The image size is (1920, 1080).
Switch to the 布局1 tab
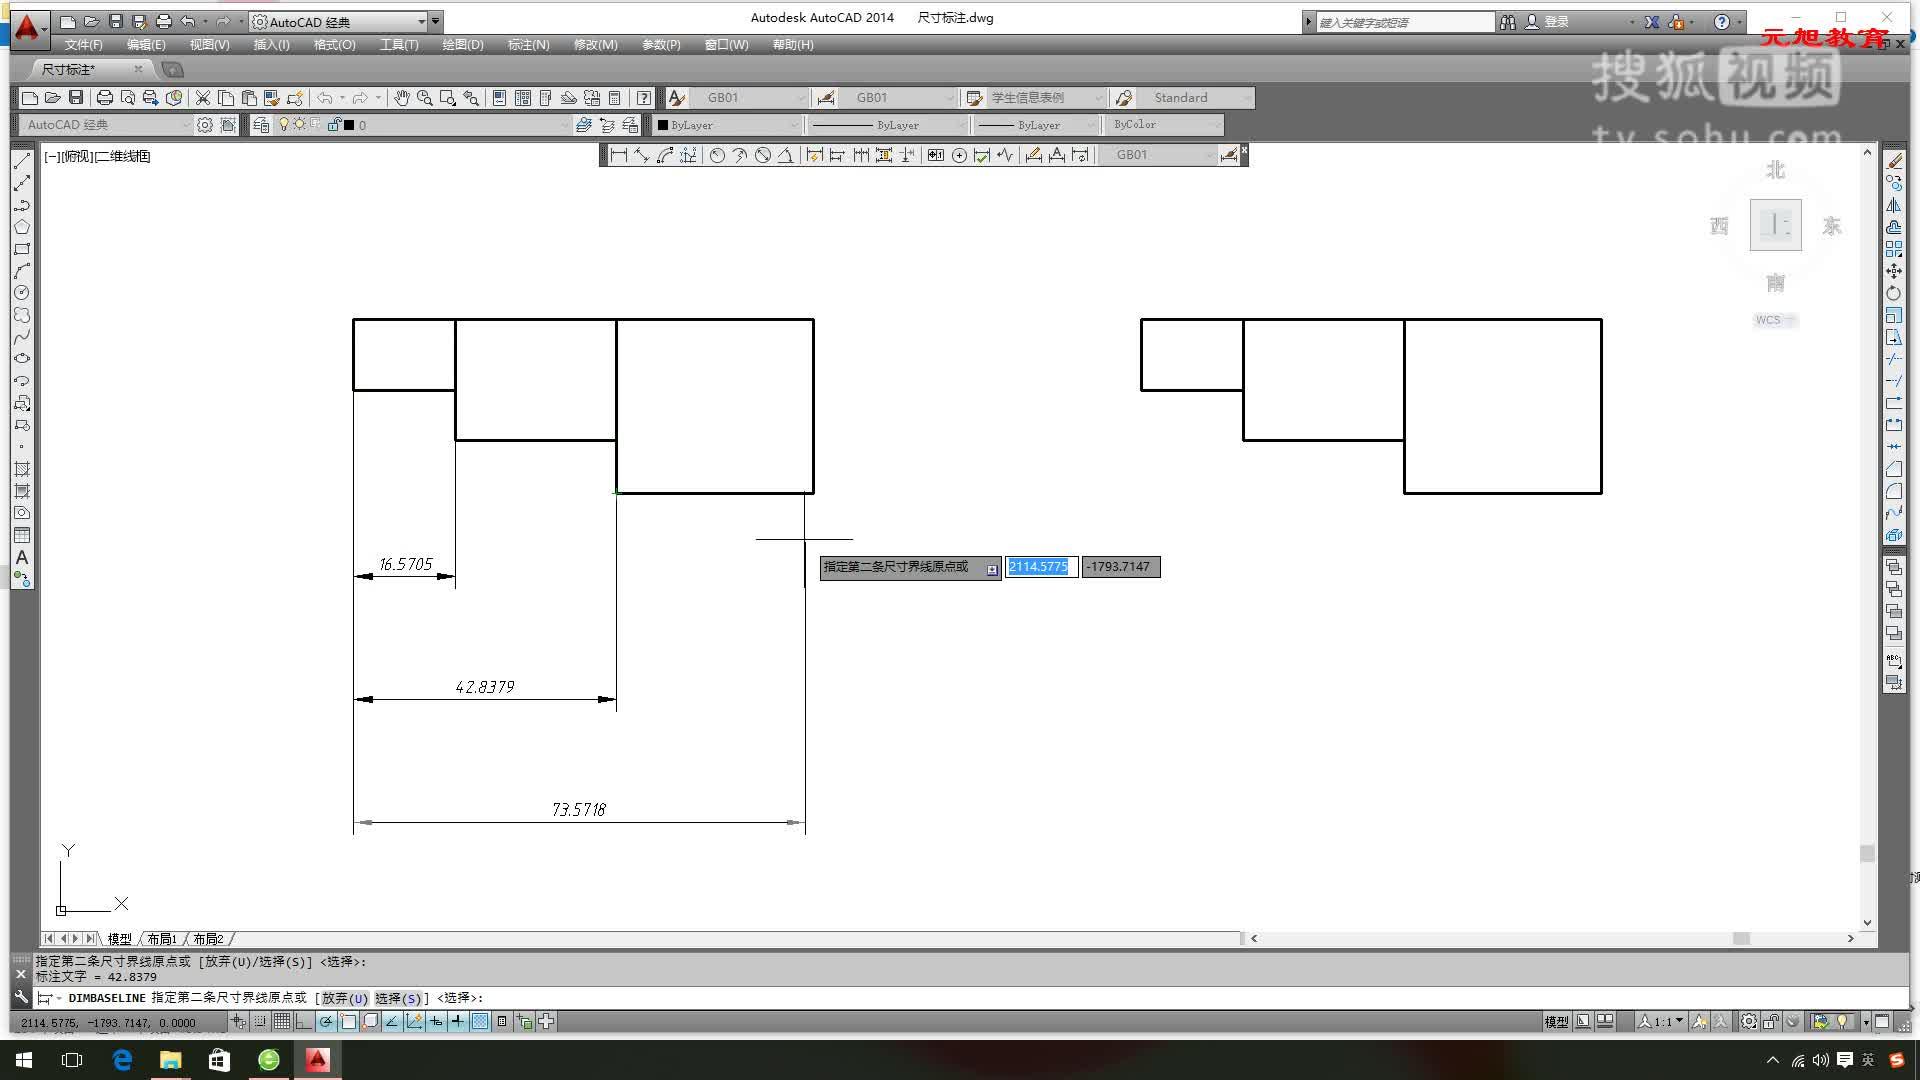click(161, 939)
